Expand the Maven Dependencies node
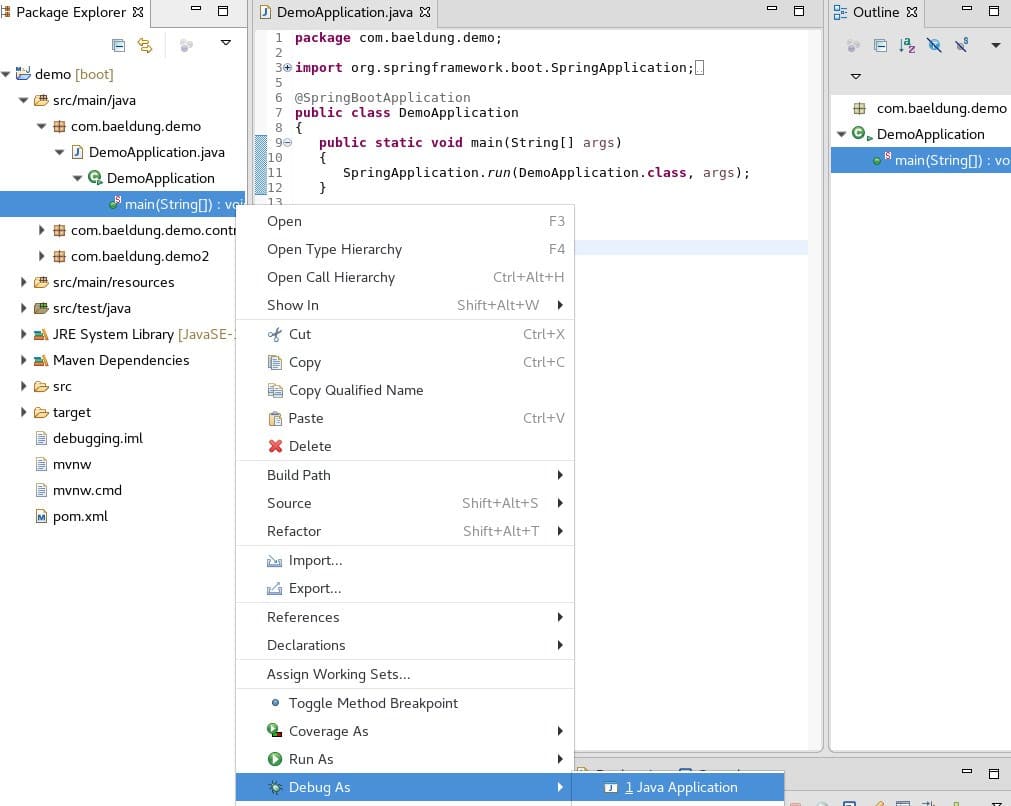 (24, 360)
